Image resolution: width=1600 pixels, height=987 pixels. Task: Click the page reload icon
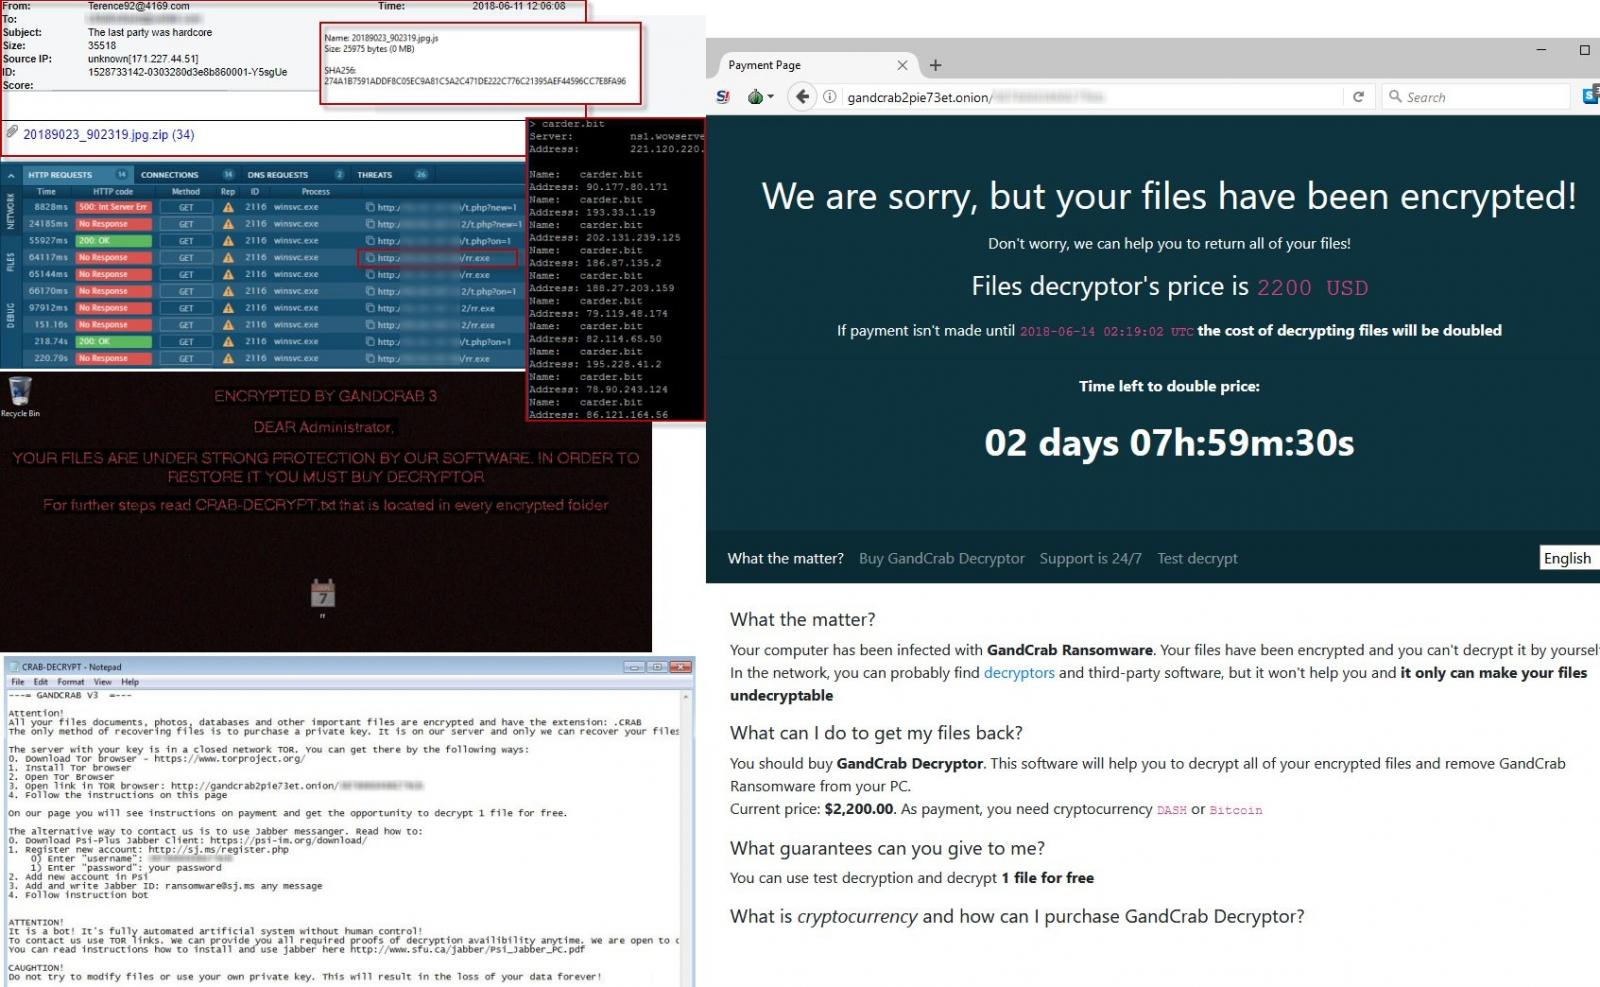click(x=1358, y=97)
